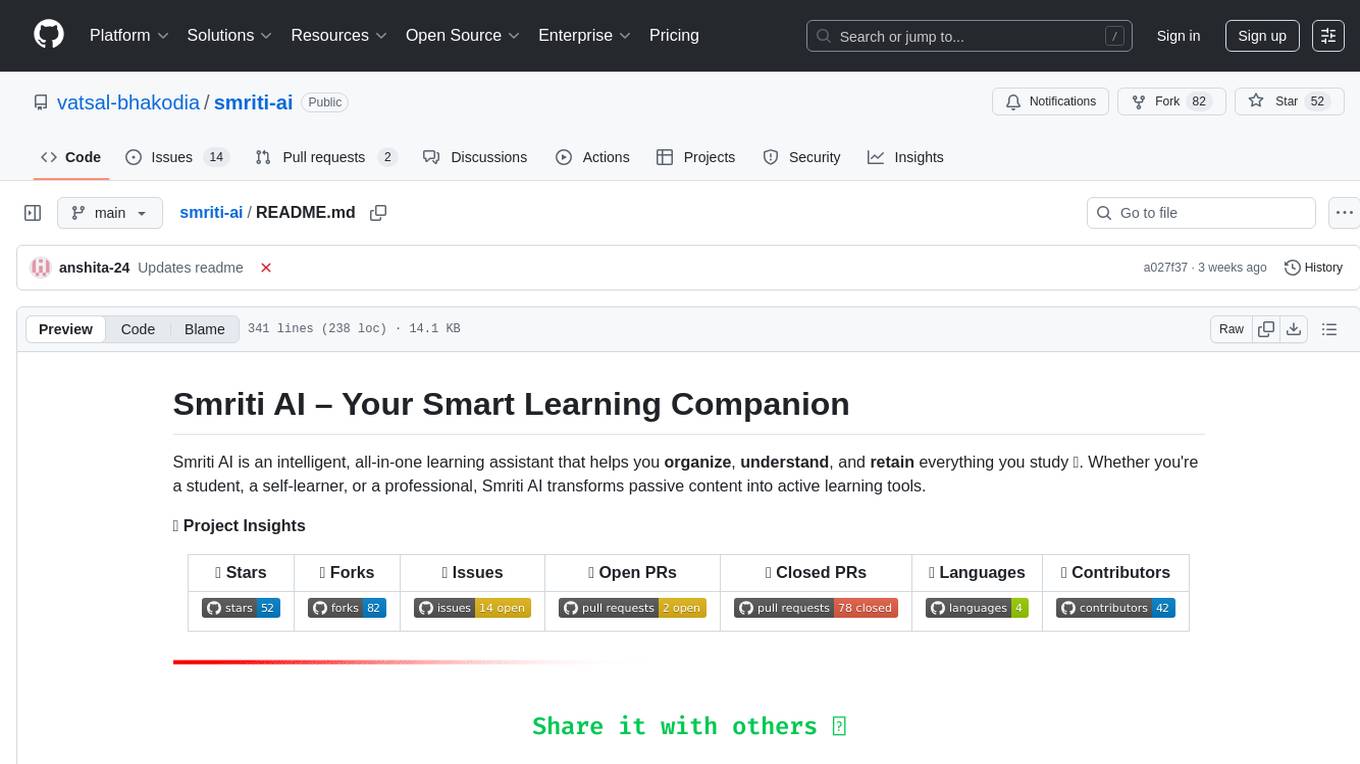
Task: View failed checks red X status
Action: click(x=266, y=268)
